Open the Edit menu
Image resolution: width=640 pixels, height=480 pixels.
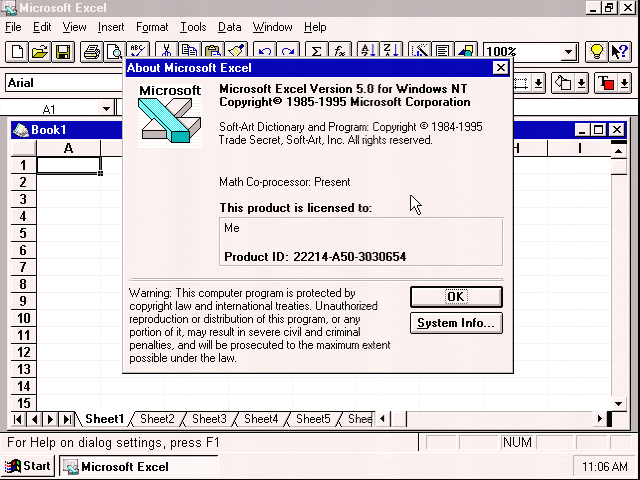(x=42, y=27)
